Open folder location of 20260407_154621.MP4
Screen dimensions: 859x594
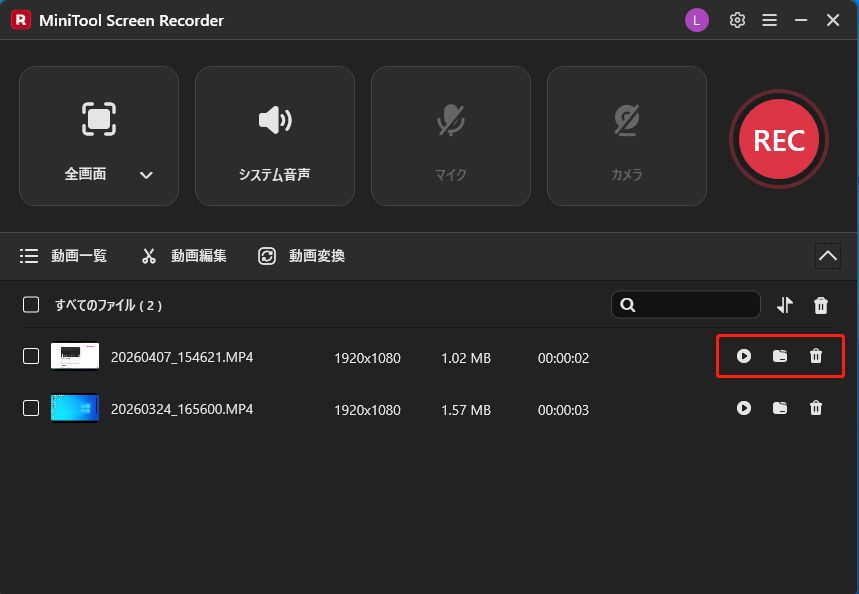click(780, 356)
